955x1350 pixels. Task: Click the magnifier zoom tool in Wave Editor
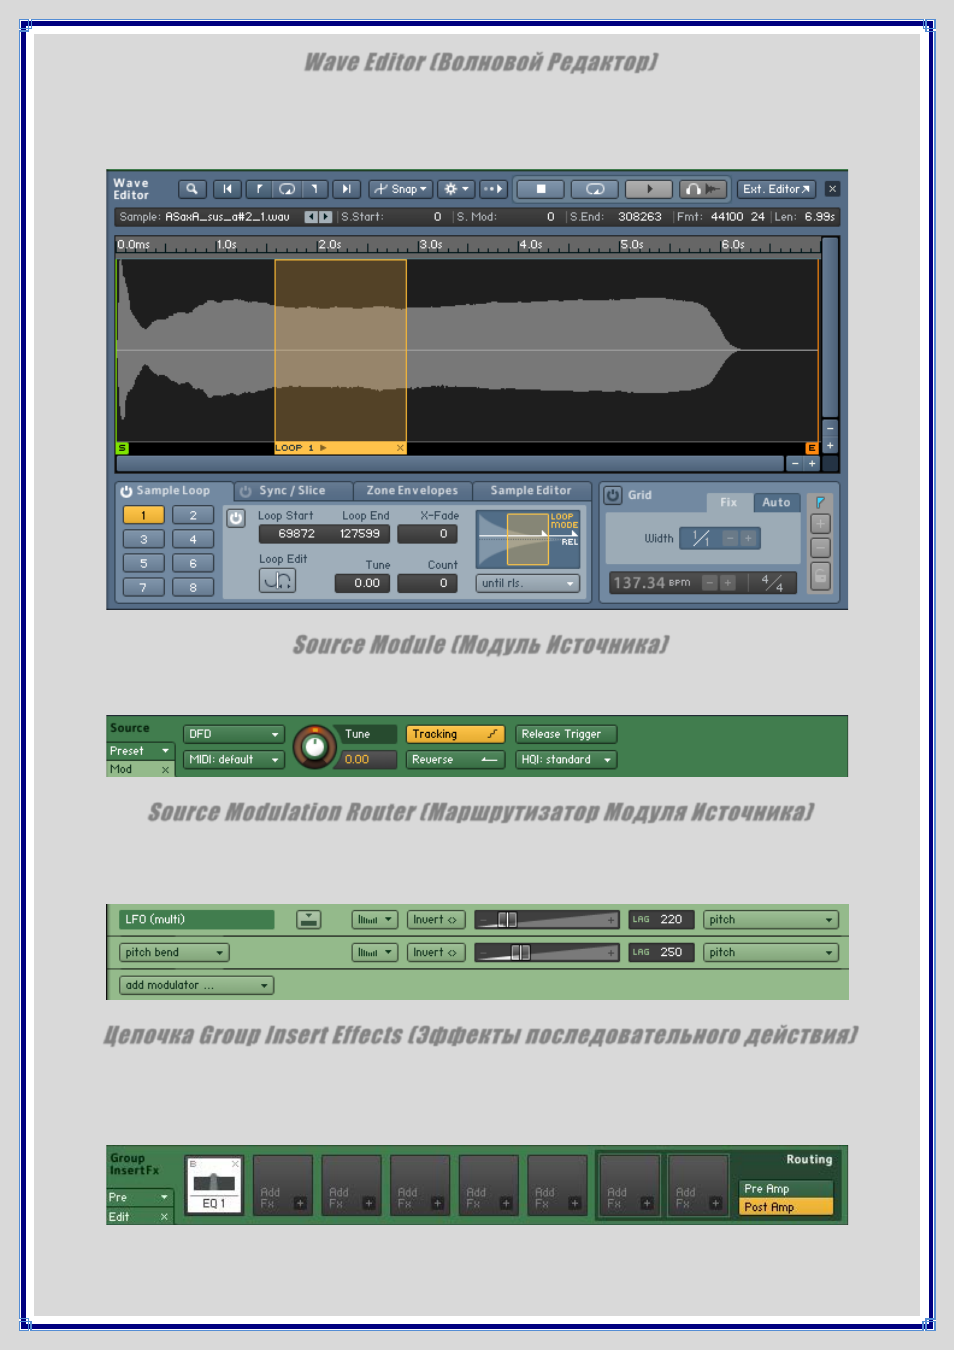click(x=192, y=189)
